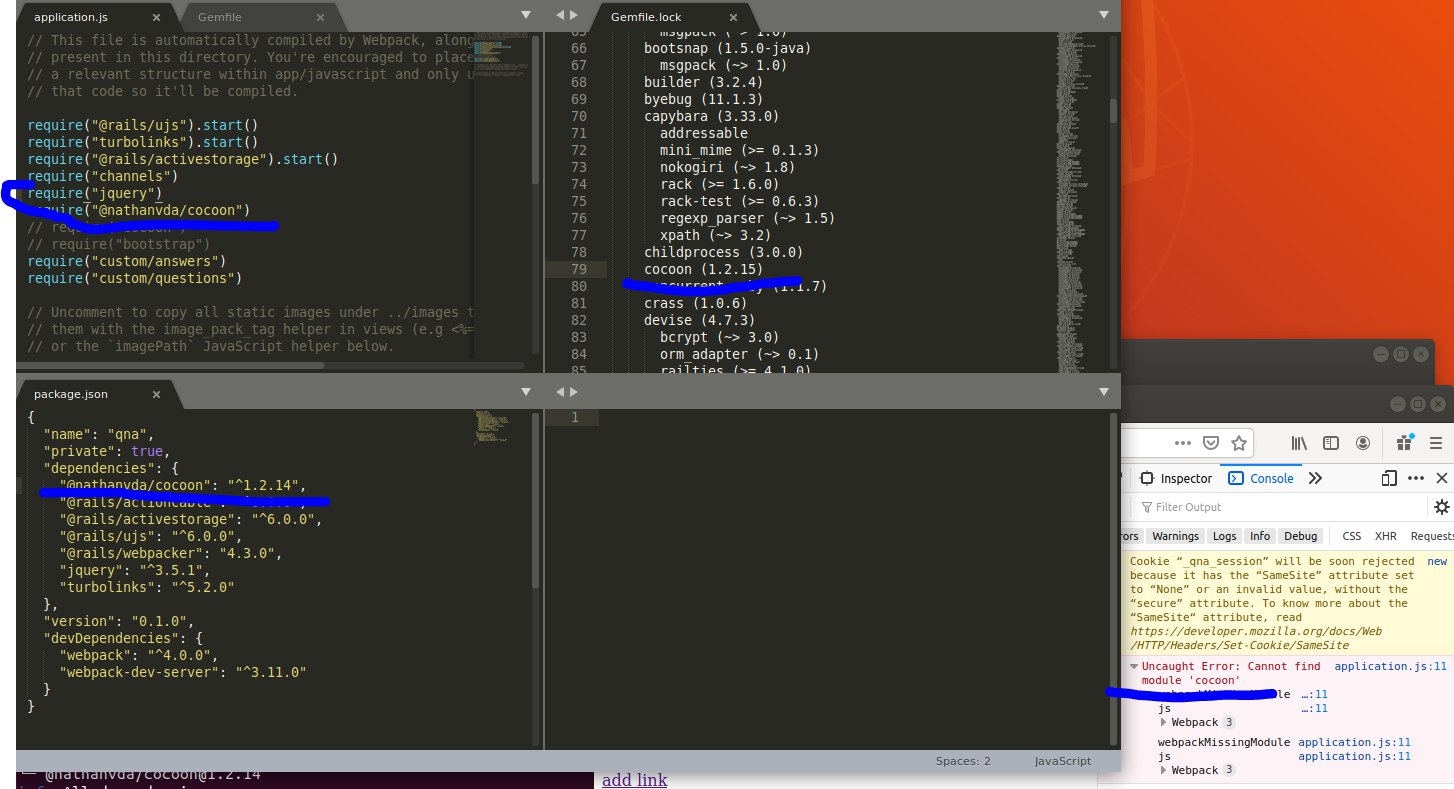Open tab list dropdown of application.js pane
Image resolution: width=1454 pixels, height=789 pixels.
[526, 14]
